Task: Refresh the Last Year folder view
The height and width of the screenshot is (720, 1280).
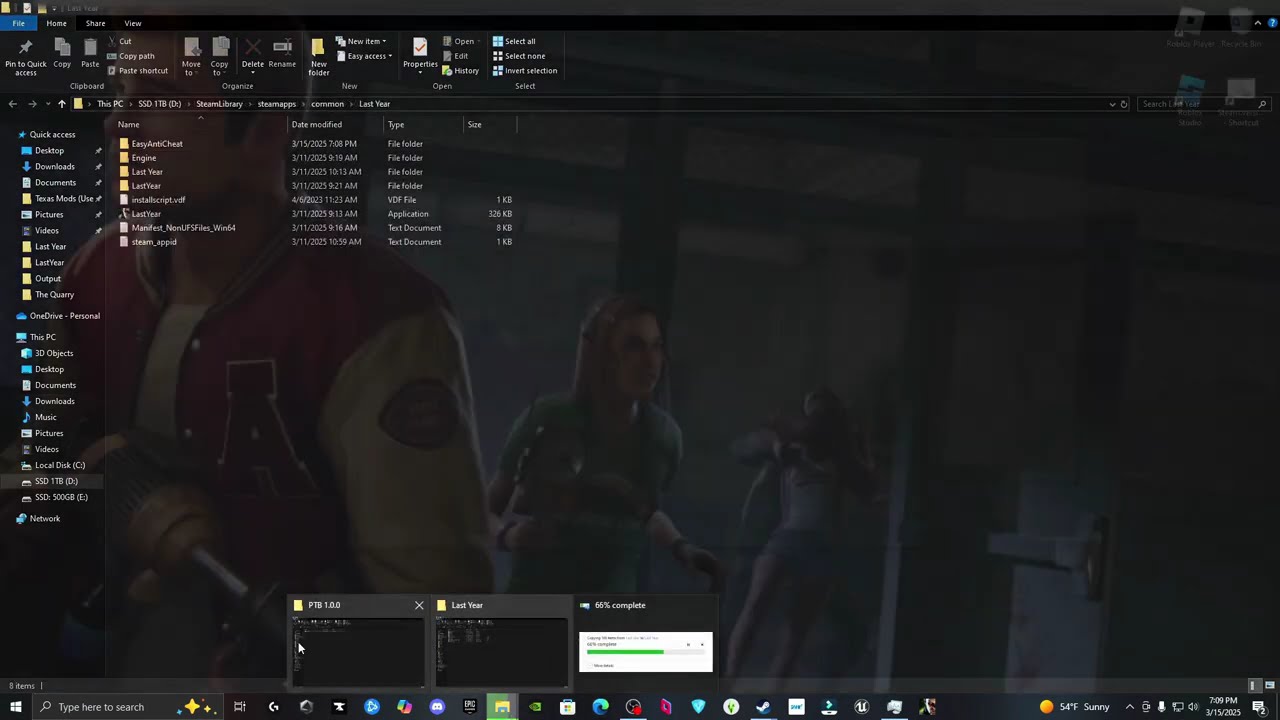Action: pos(1124,104)
